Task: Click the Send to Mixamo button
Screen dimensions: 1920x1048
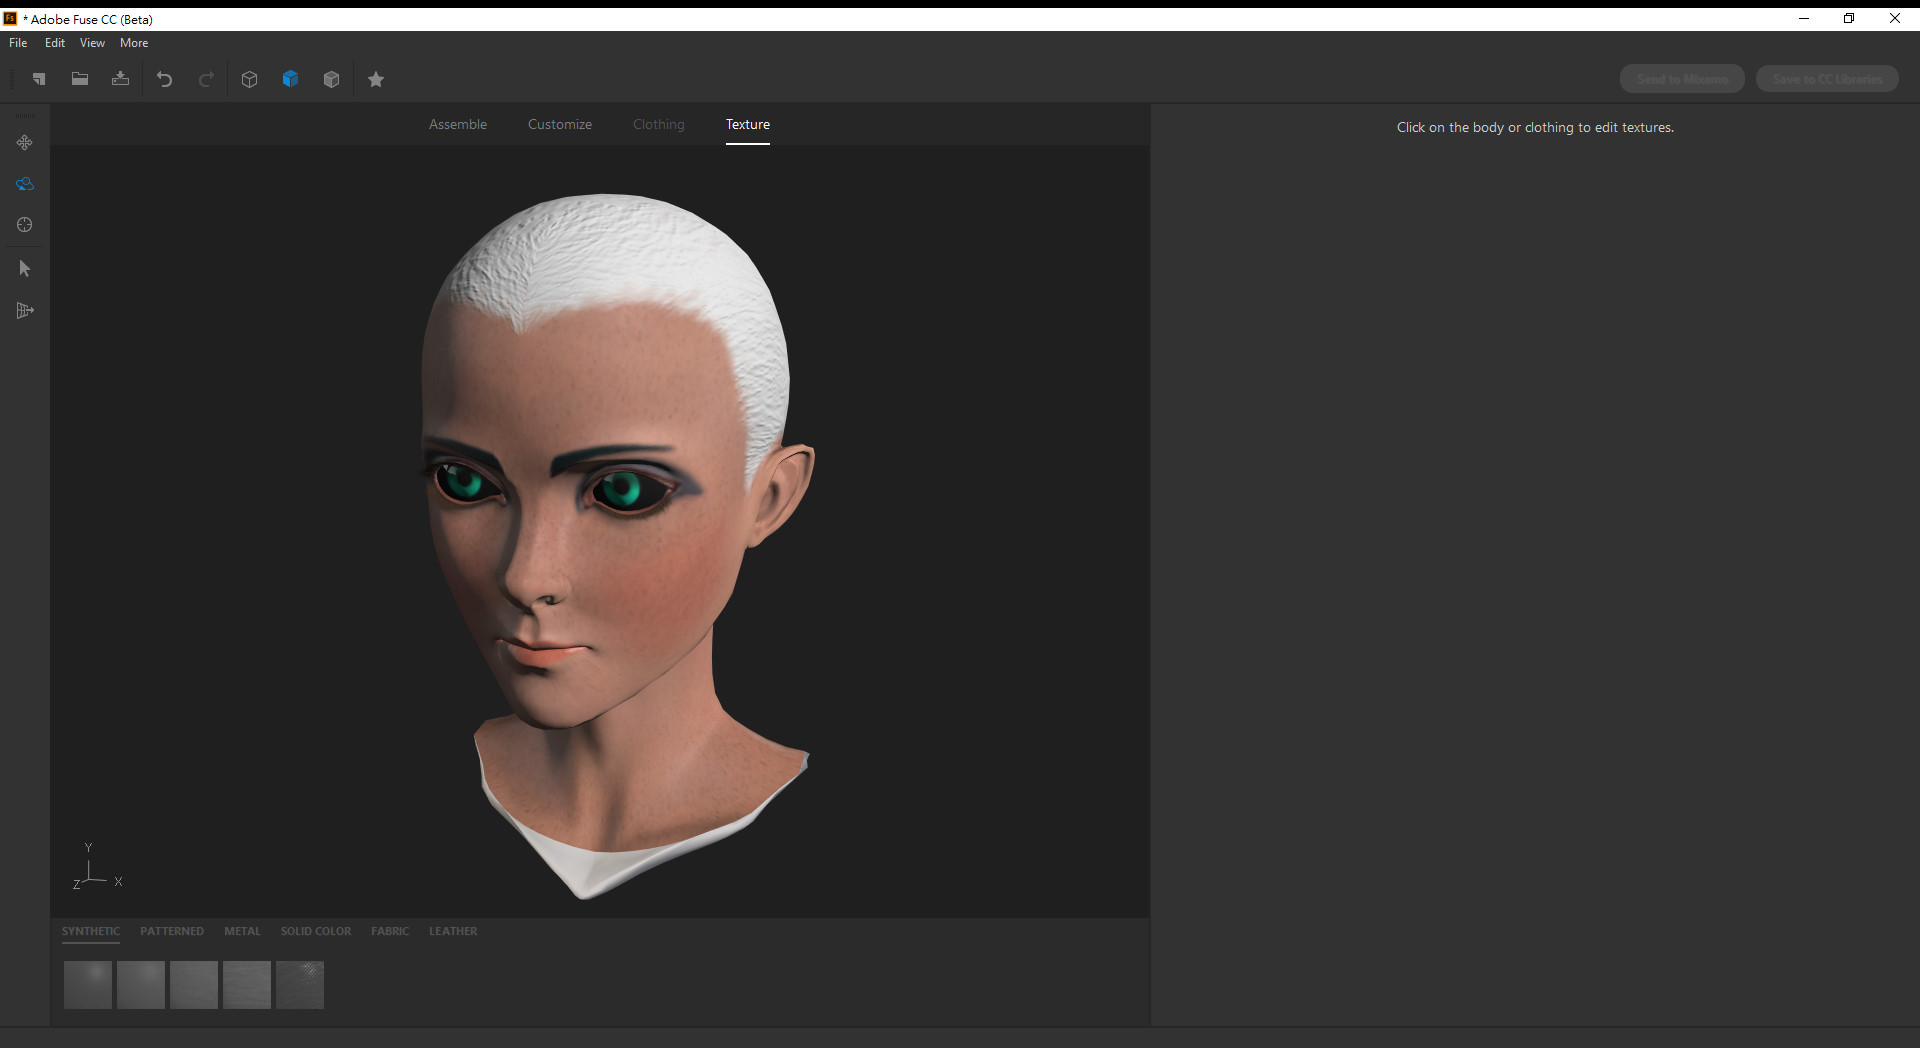Action: [x=1682, y=79]
